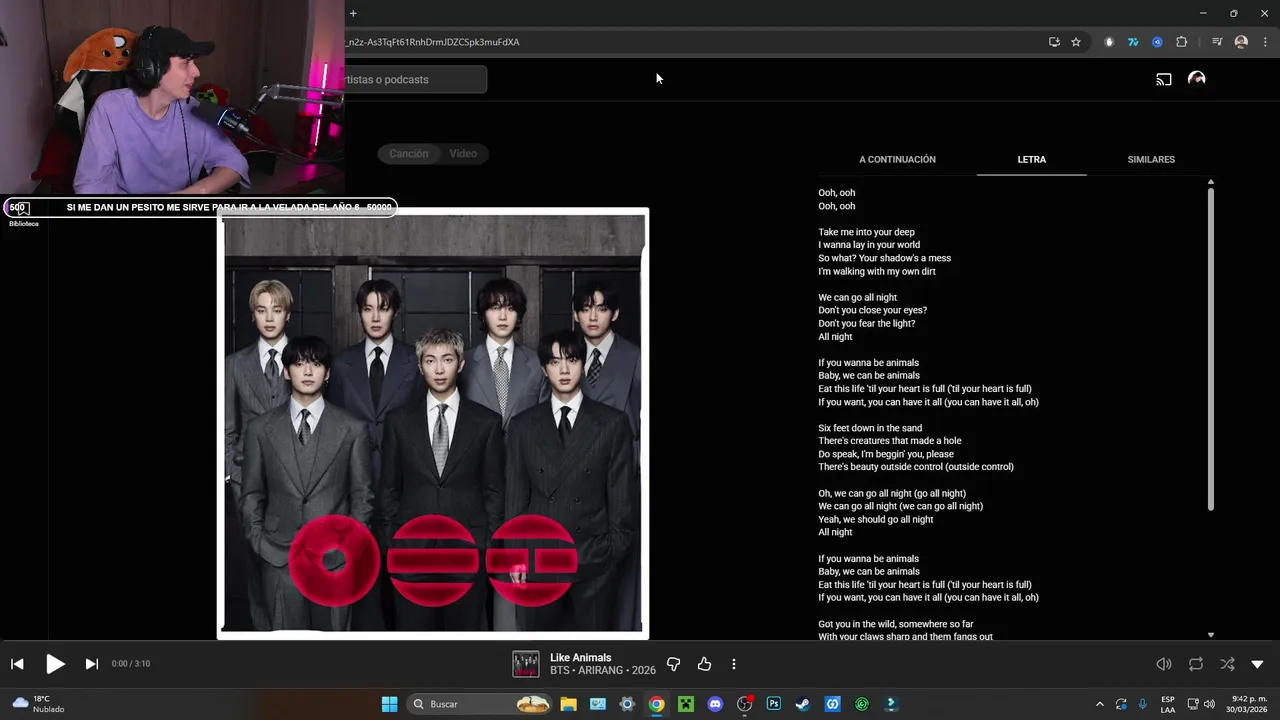
Task: Click the lyrics panel scrollbar thumb
Action: click(x=1210, y=349)
